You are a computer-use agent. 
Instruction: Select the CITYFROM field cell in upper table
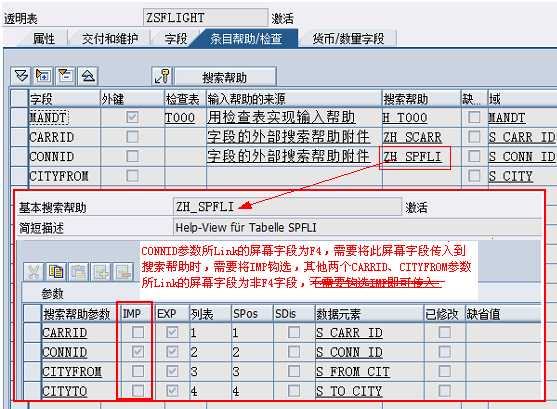[64, 176]
